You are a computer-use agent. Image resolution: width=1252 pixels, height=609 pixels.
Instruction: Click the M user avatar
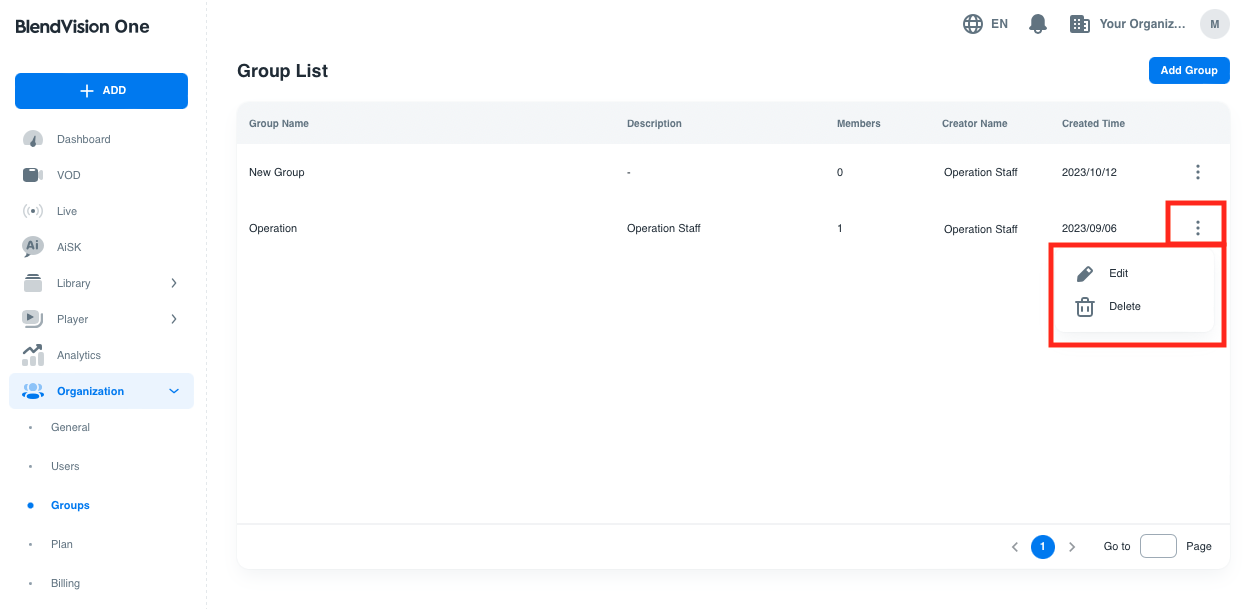pyautogui.click(x=1214, y=24)
